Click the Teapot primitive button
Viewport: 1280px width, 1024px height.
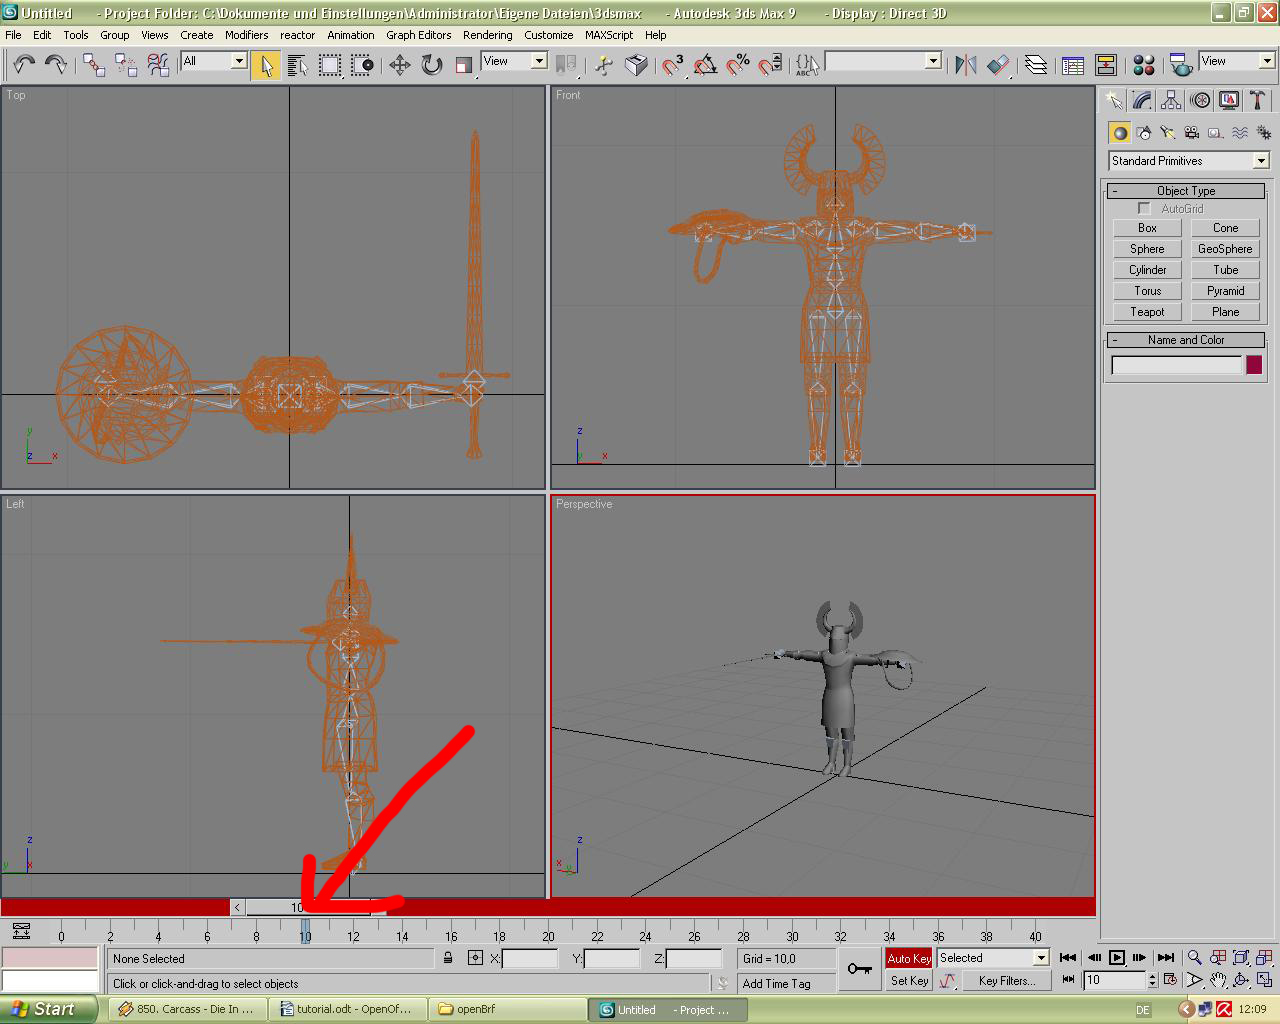click(x=1147, y=312)
